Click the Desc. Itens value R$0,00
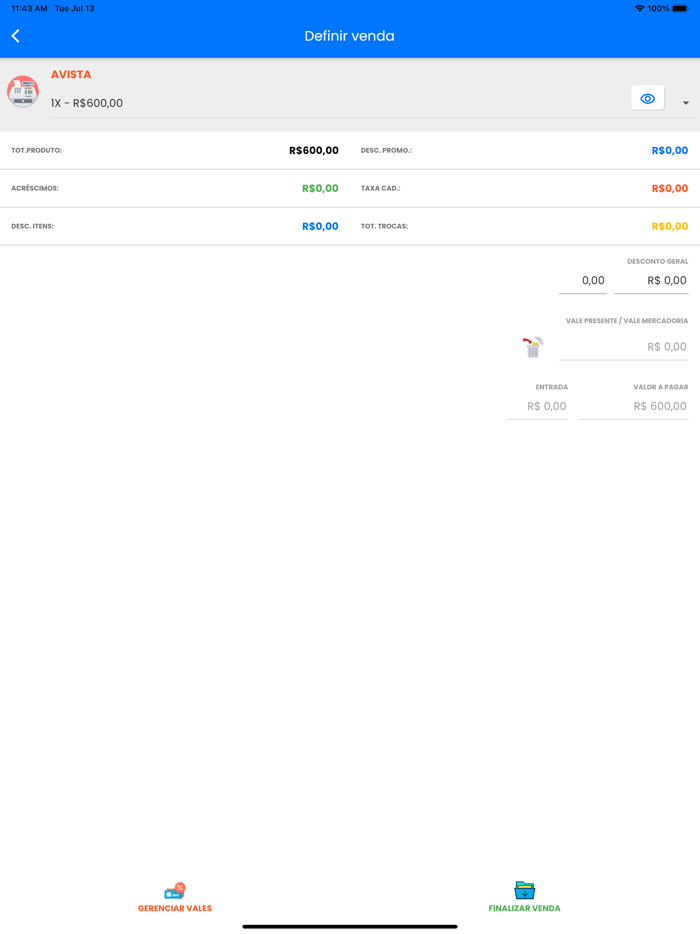The width and height of the screenshot is (700, 934). (320, 226)
